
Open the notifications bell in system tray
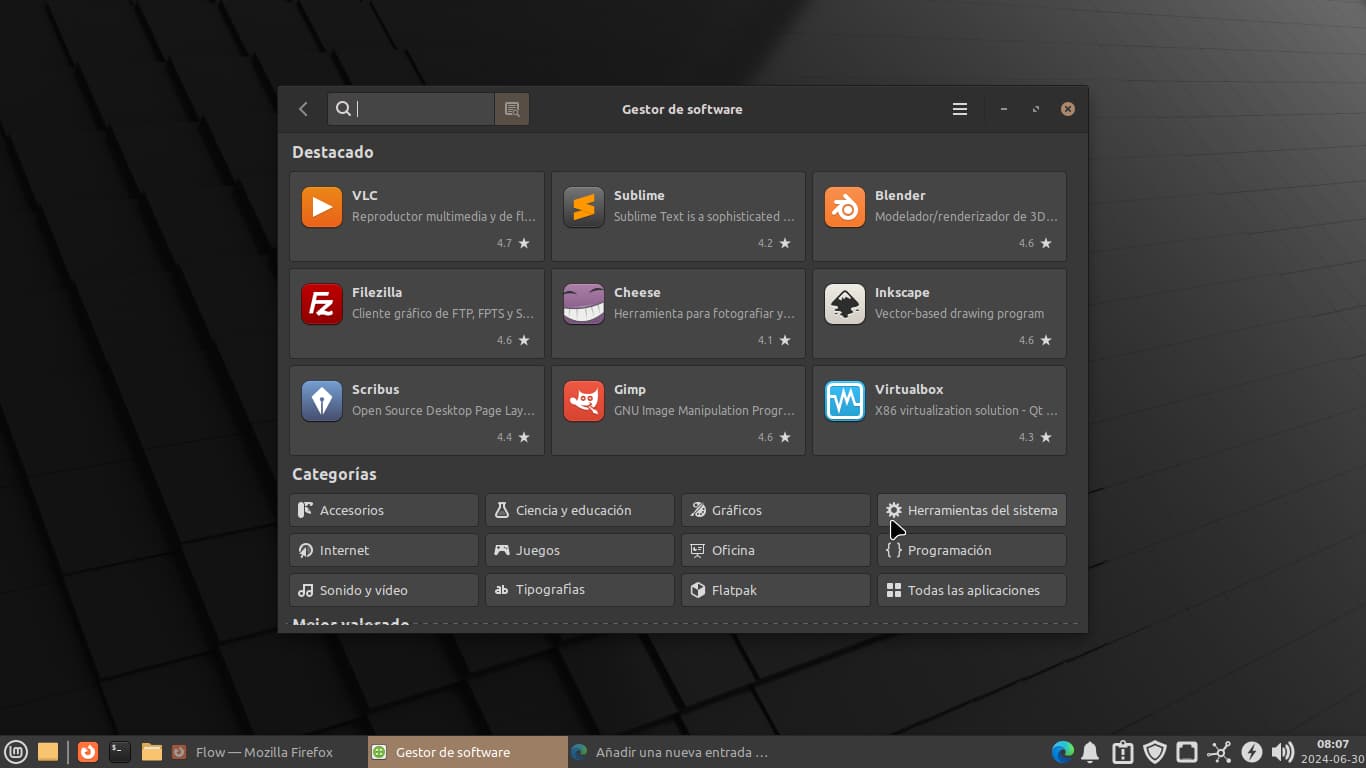point(1090,752)
